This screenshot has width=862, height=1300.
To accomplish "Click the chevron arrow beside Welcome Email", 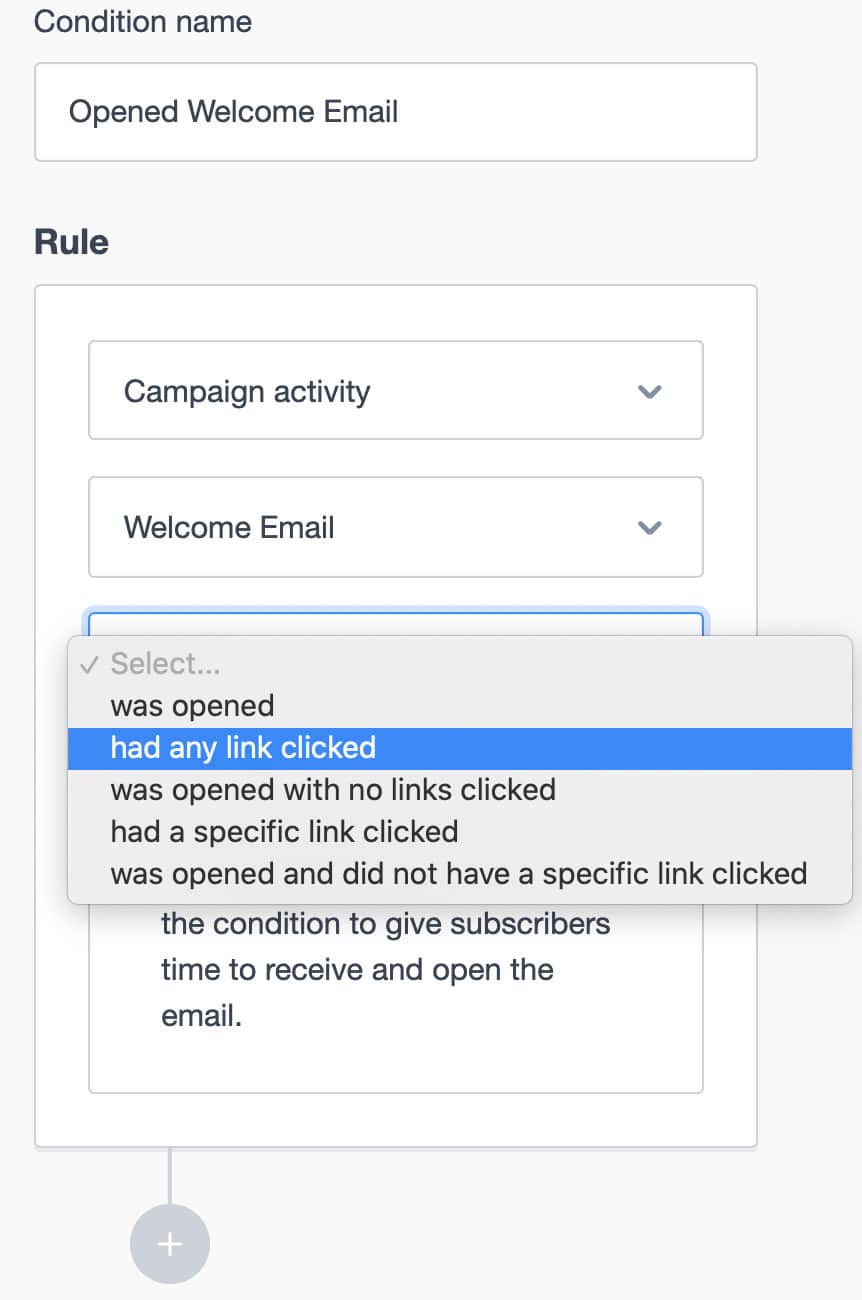I will point(650,527).
